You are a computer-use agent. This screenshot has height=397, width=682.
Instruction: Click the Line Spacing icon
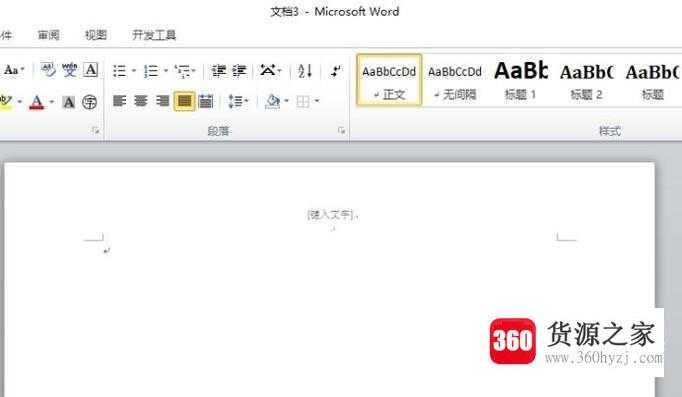236,102
